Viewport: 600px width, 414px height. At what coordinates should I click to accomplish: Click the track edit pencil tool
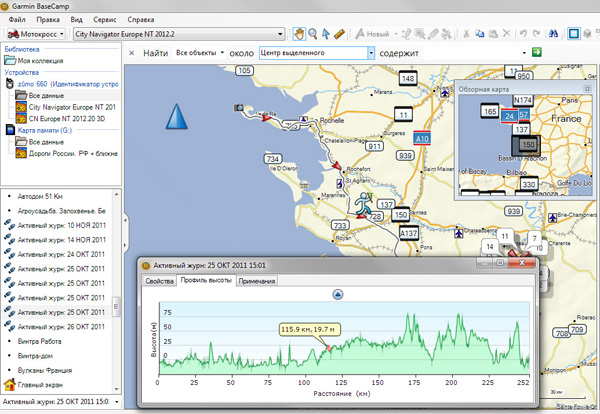tap(406, 34)
